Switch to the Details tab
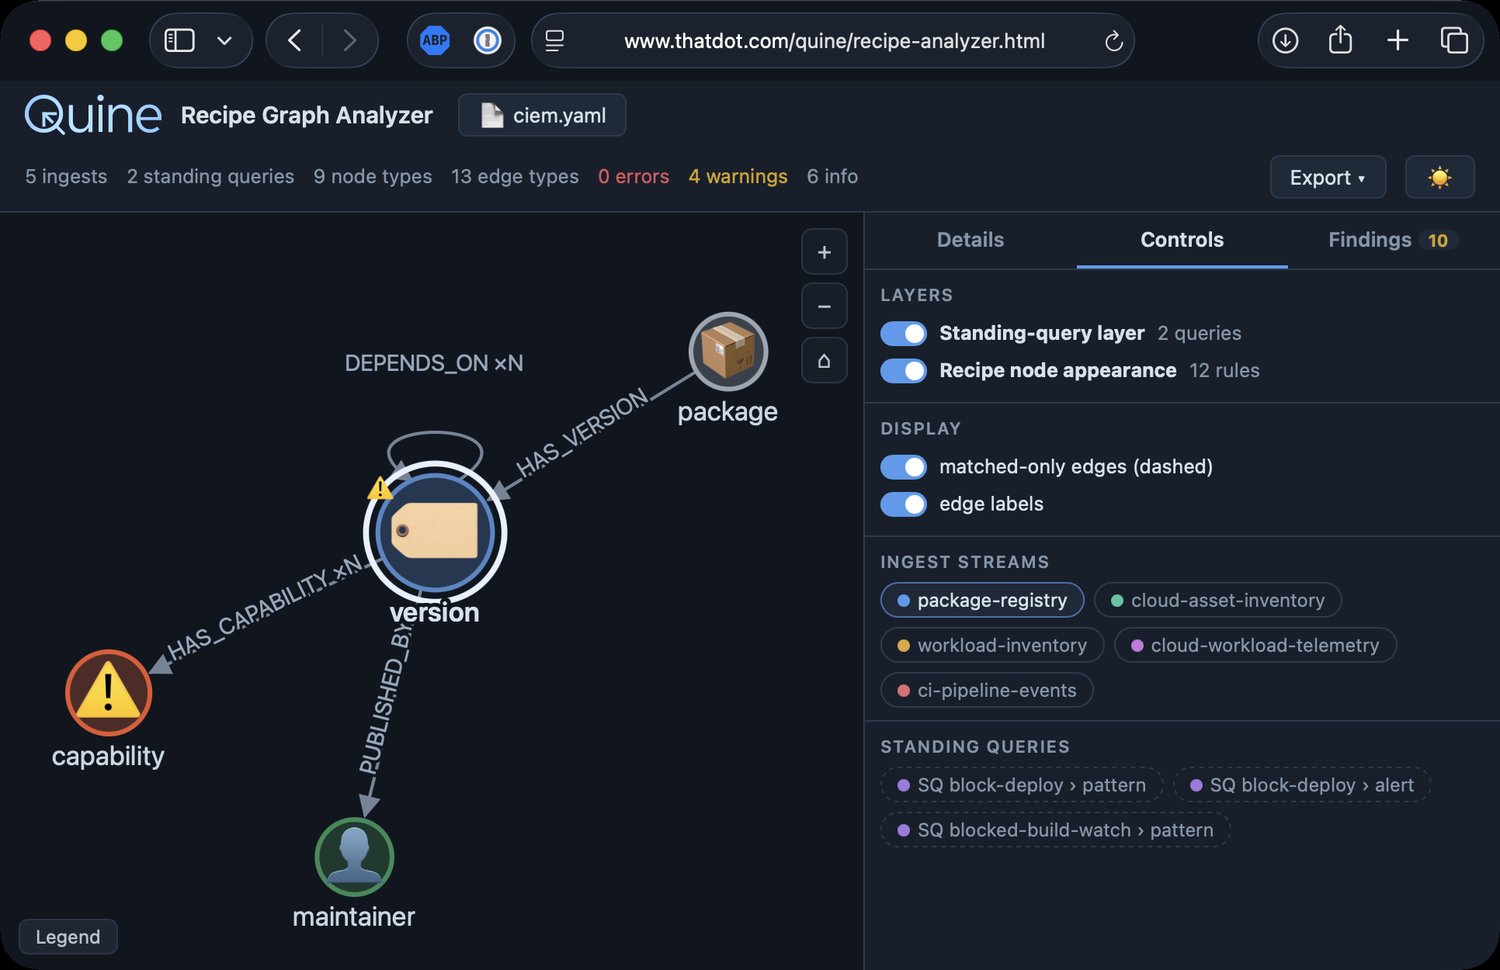The width and height of the screenshot is (1500, 970). pyautogui.click(x=970, y=240)
